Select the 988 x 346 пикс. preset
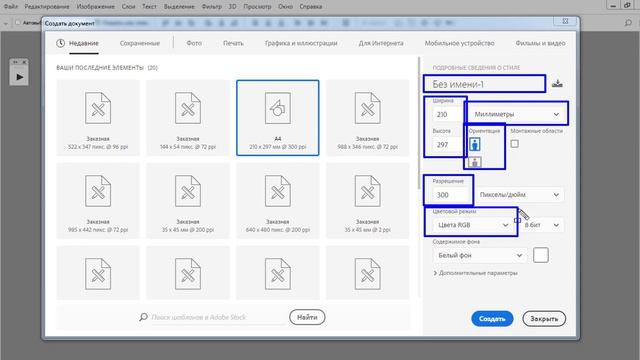 click(x=367, y=118)
